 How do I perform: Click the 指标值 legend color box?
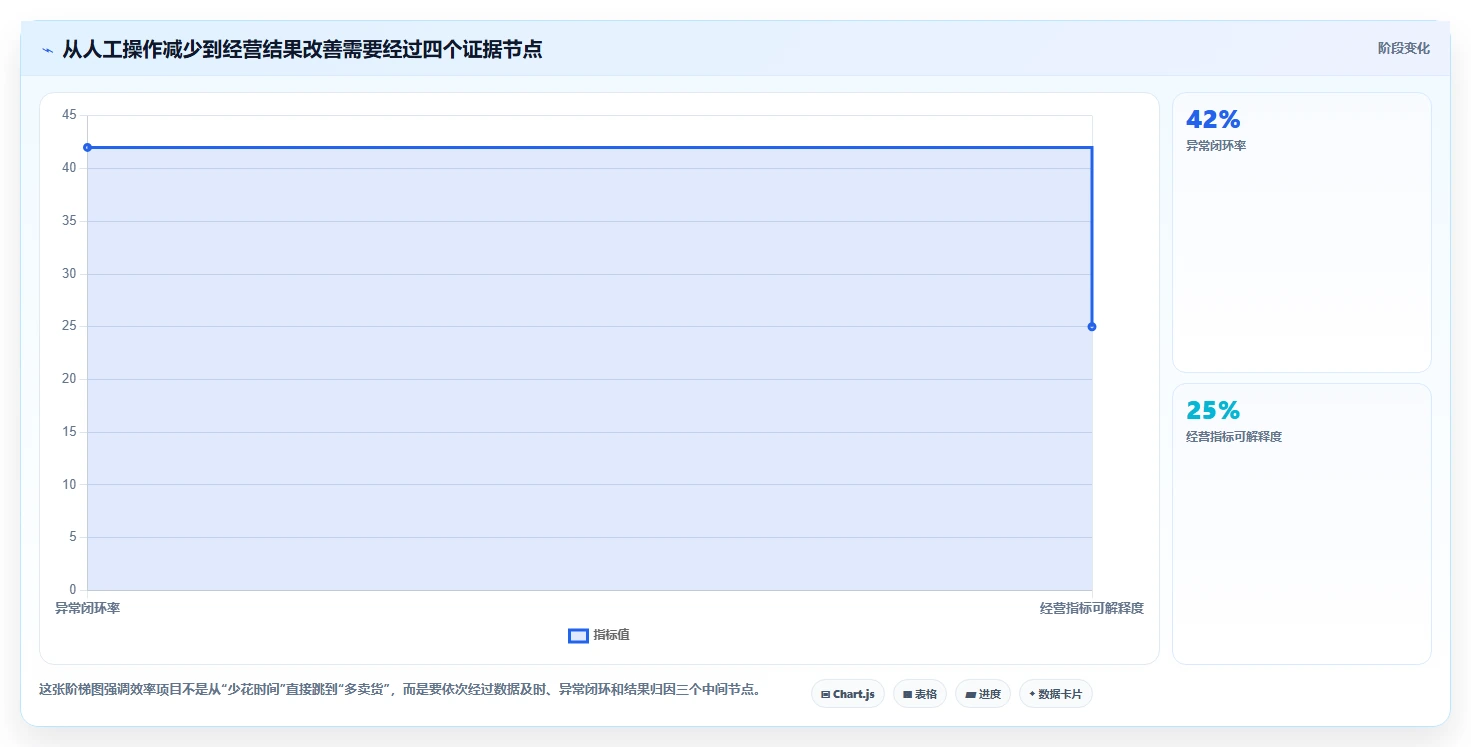[x=578, y=636]
